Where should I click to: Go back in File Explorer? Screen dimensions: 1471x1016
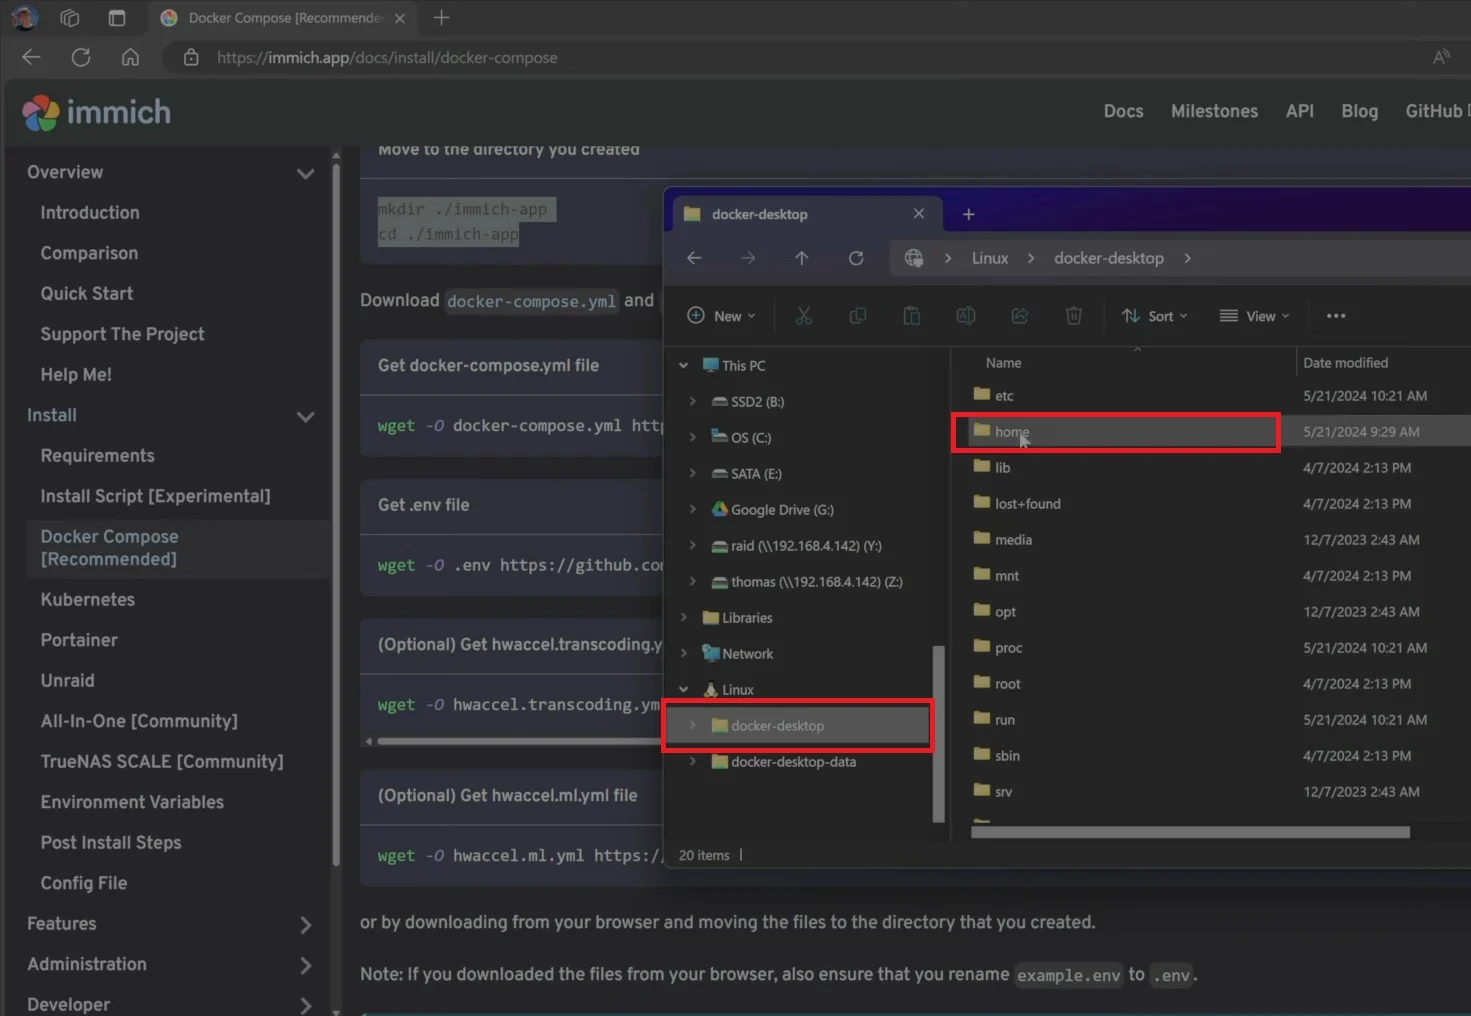[x=694, y=258]
